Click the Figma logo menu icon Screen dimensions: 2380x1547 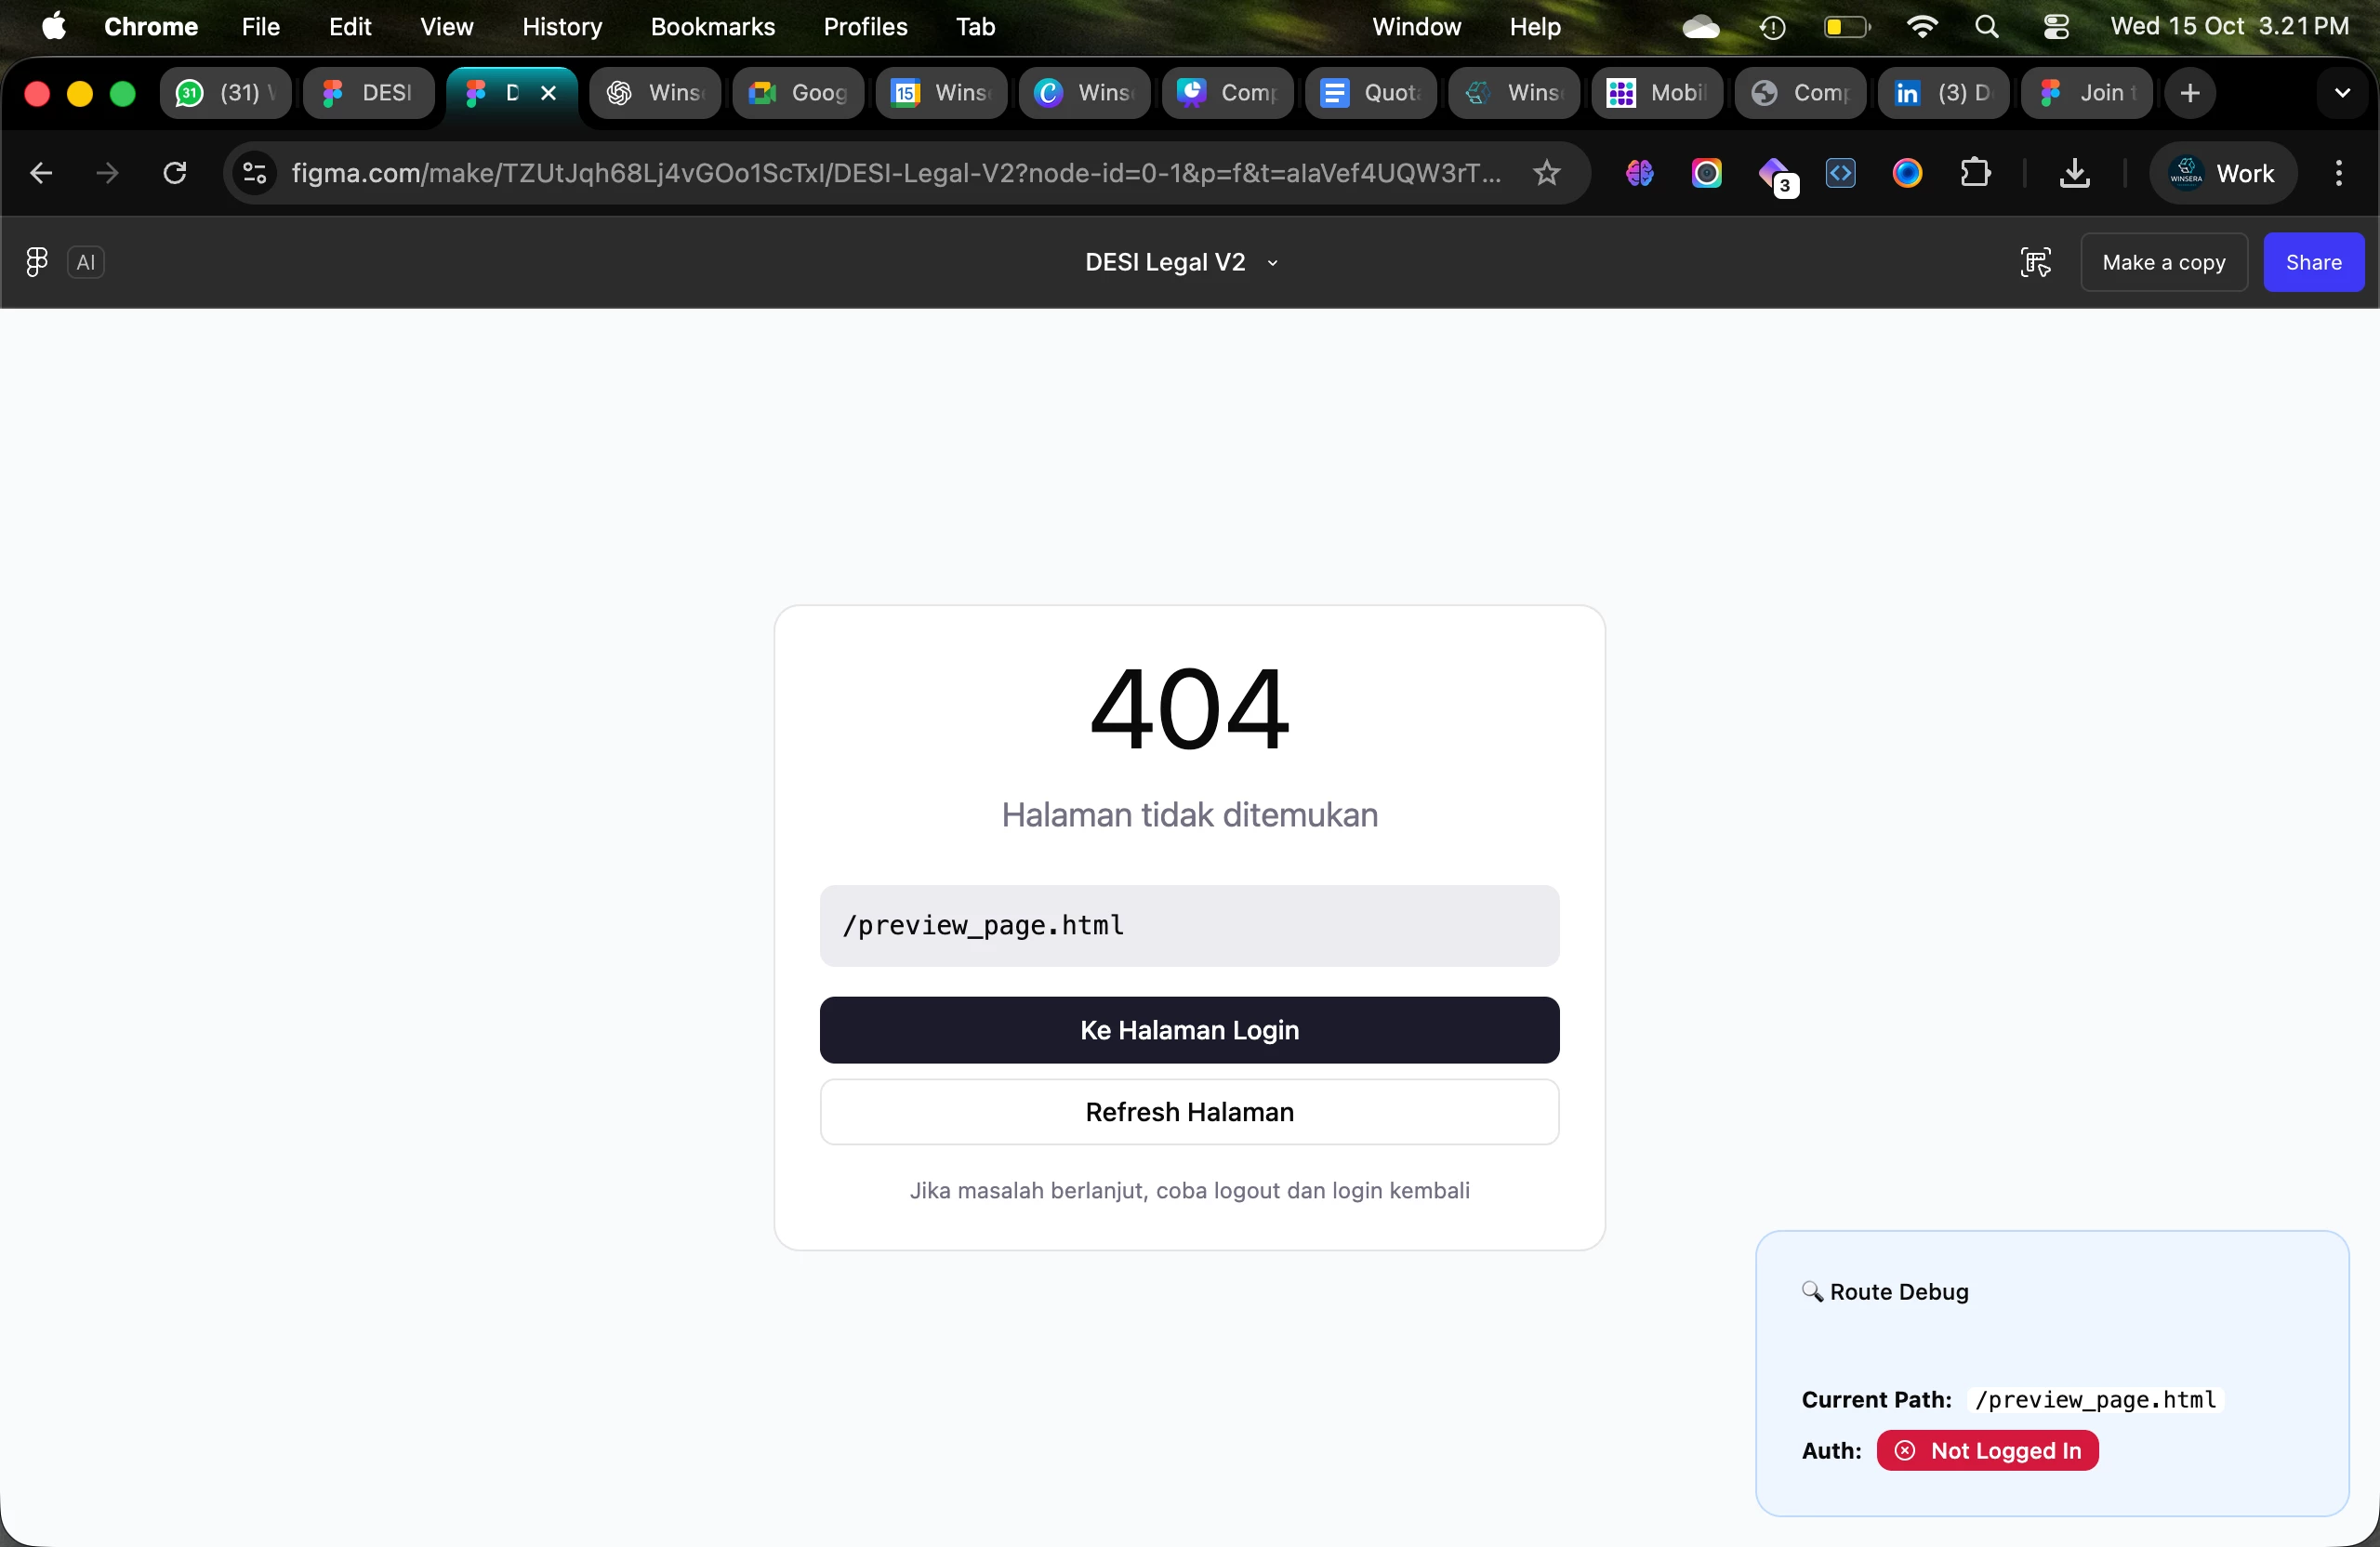[37, 262]
